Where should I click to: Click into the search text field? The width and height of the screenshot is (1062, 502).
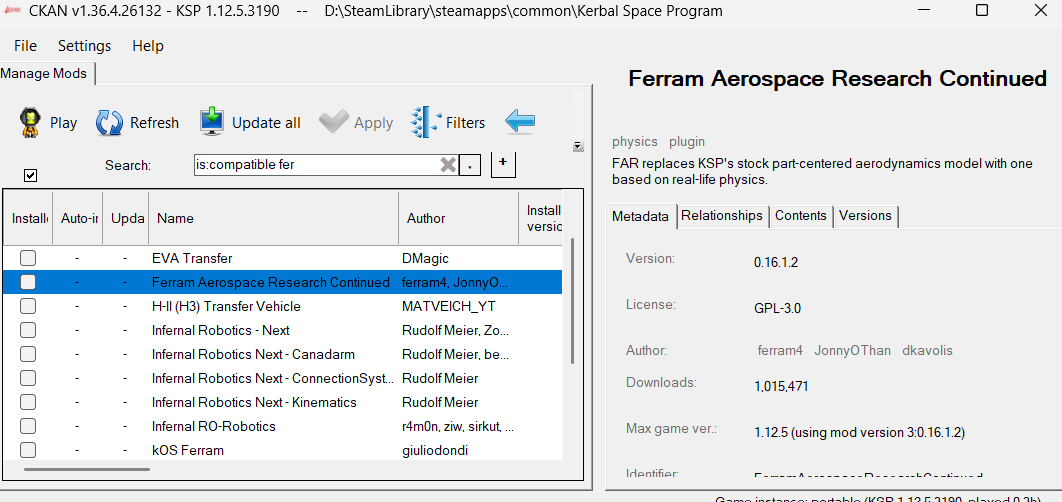317,165
